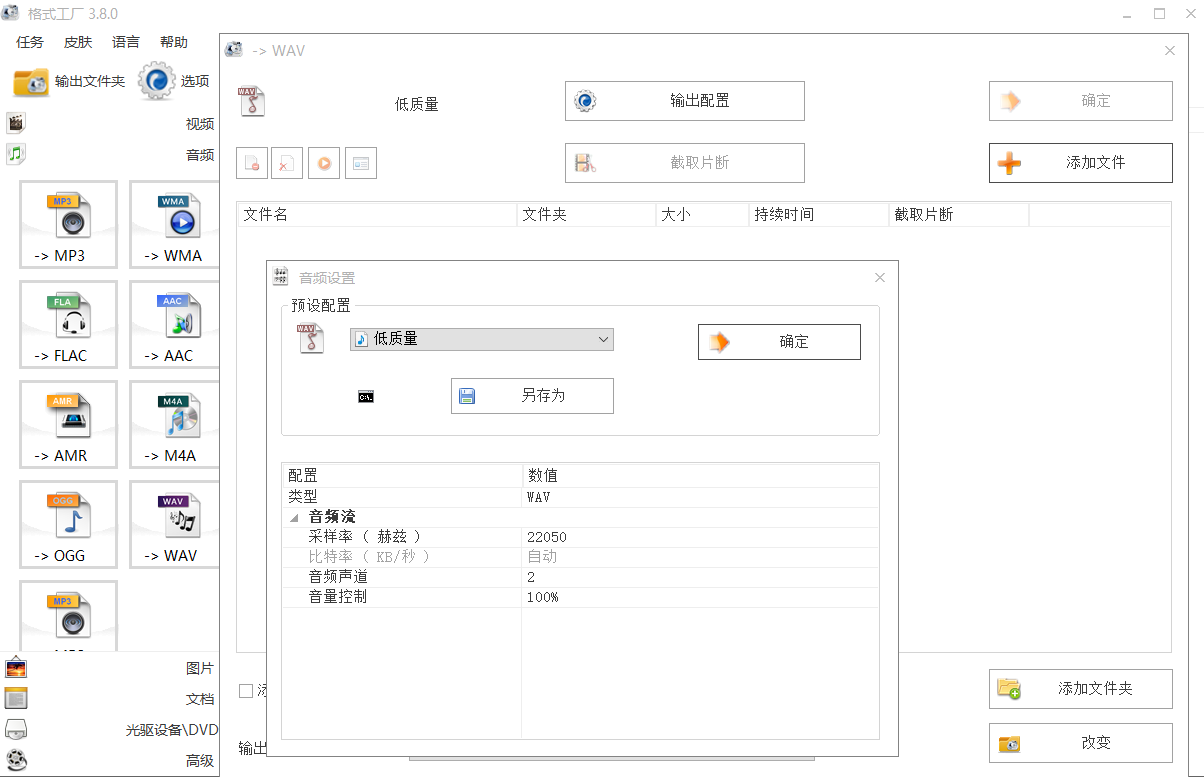The width and height of the screenshot is (1204, 777).
Task: Select the -> AAC conversion icon
Action: tap(173, 324)
